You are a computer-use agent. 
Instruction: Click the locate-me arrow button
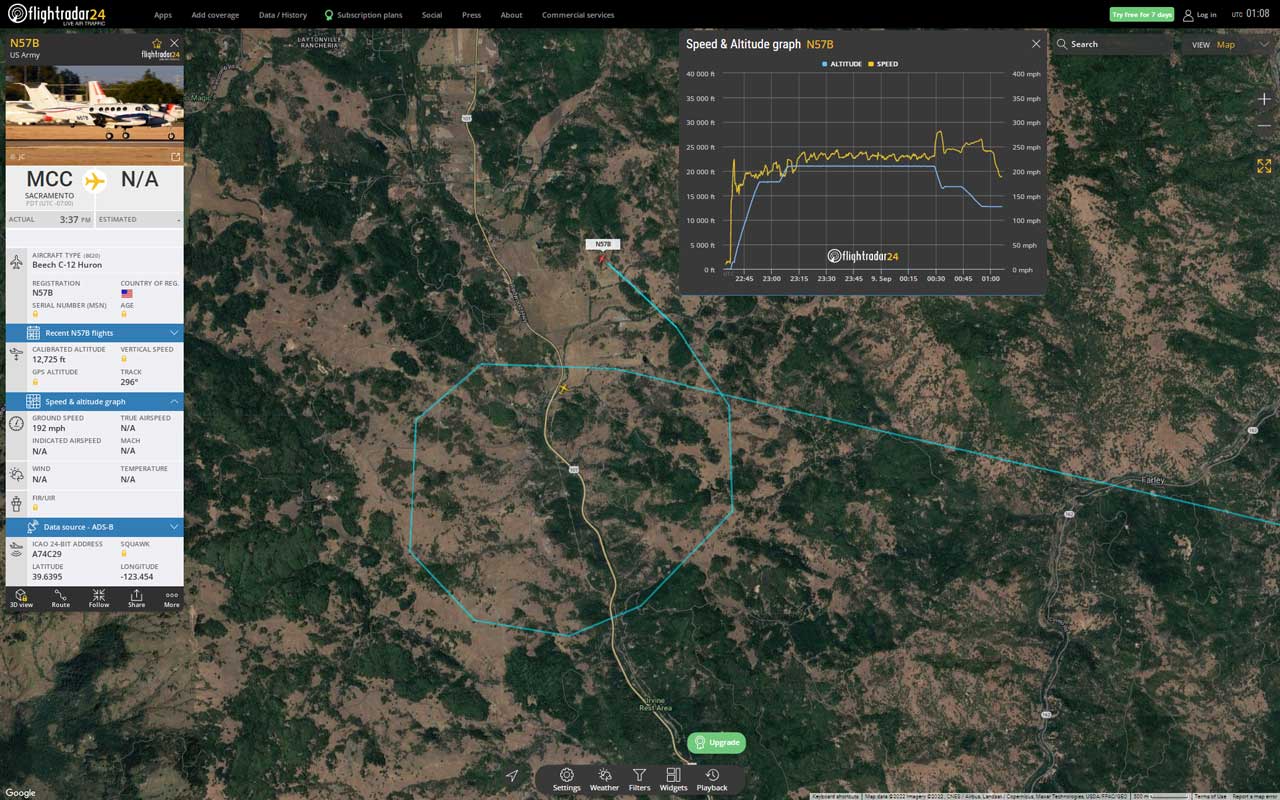tap(512, 775)
